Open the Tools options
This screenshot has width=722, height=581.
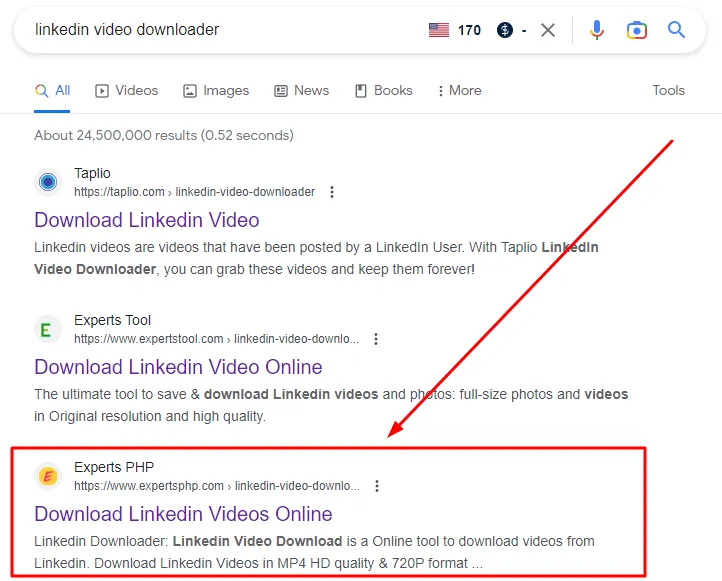[668, 90]
